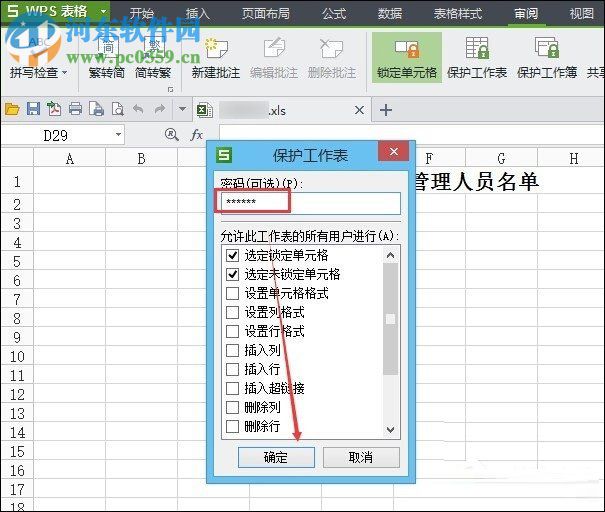Click the redo arrow
605x512 pixels.
pyautogui.click(x=160, y=109)
